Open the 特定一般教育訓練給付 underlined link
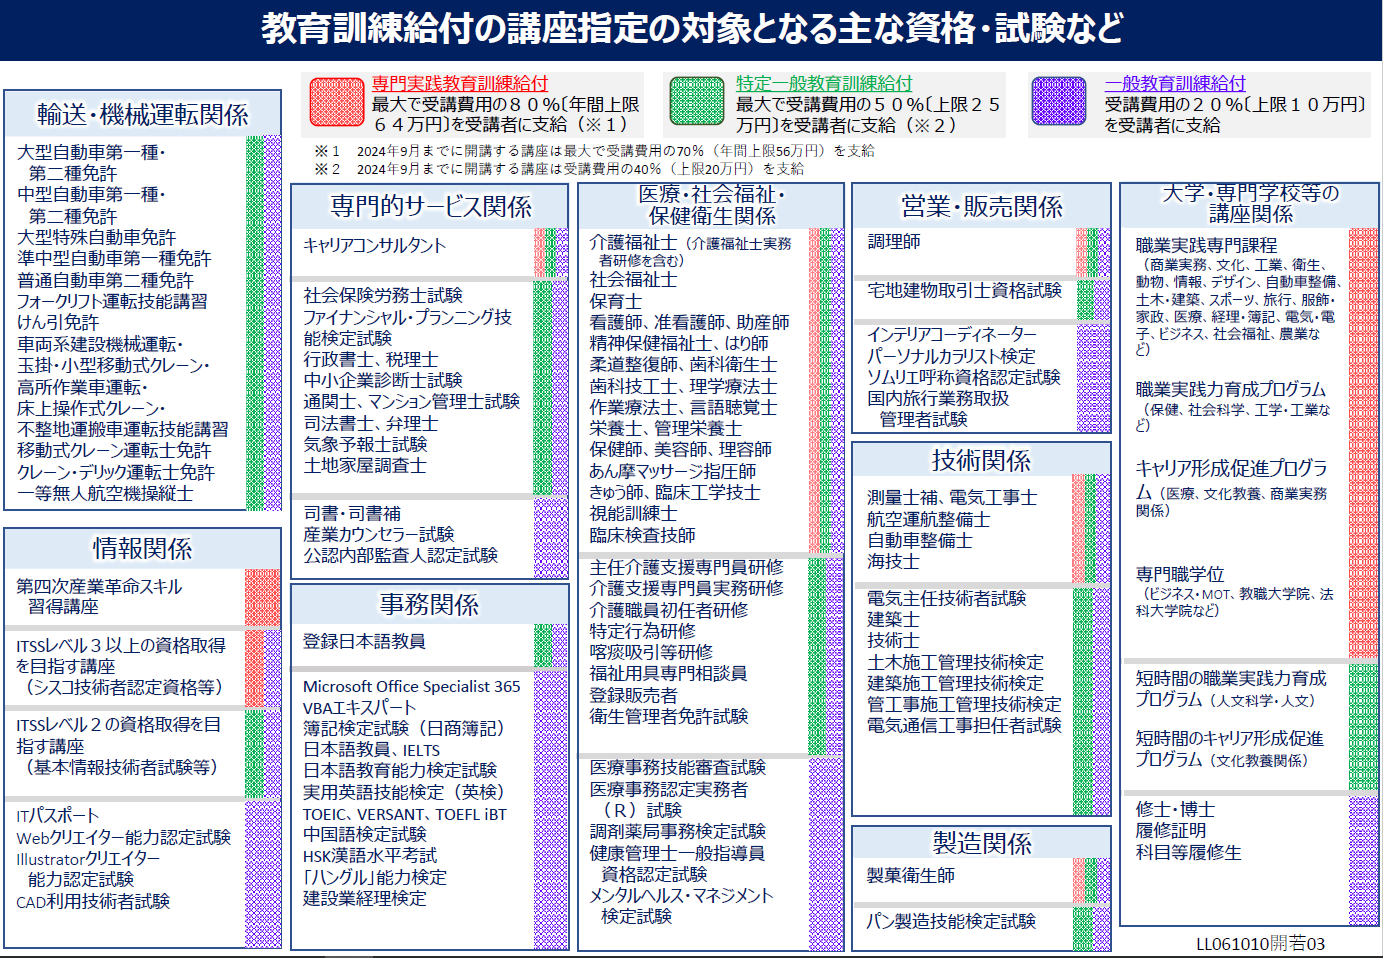 pyautogui.click(x=824, y=84)
